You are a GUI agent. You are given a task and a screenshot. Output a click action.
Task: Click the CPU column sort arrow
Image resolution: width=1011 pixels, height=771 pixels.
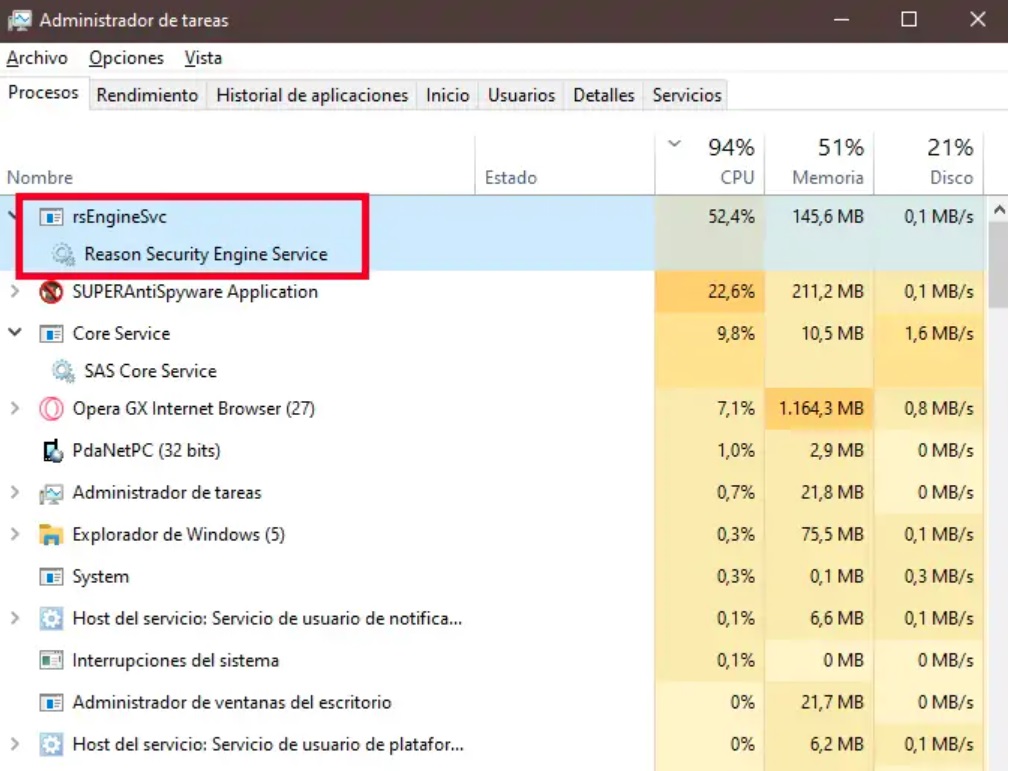pos(674,144)
